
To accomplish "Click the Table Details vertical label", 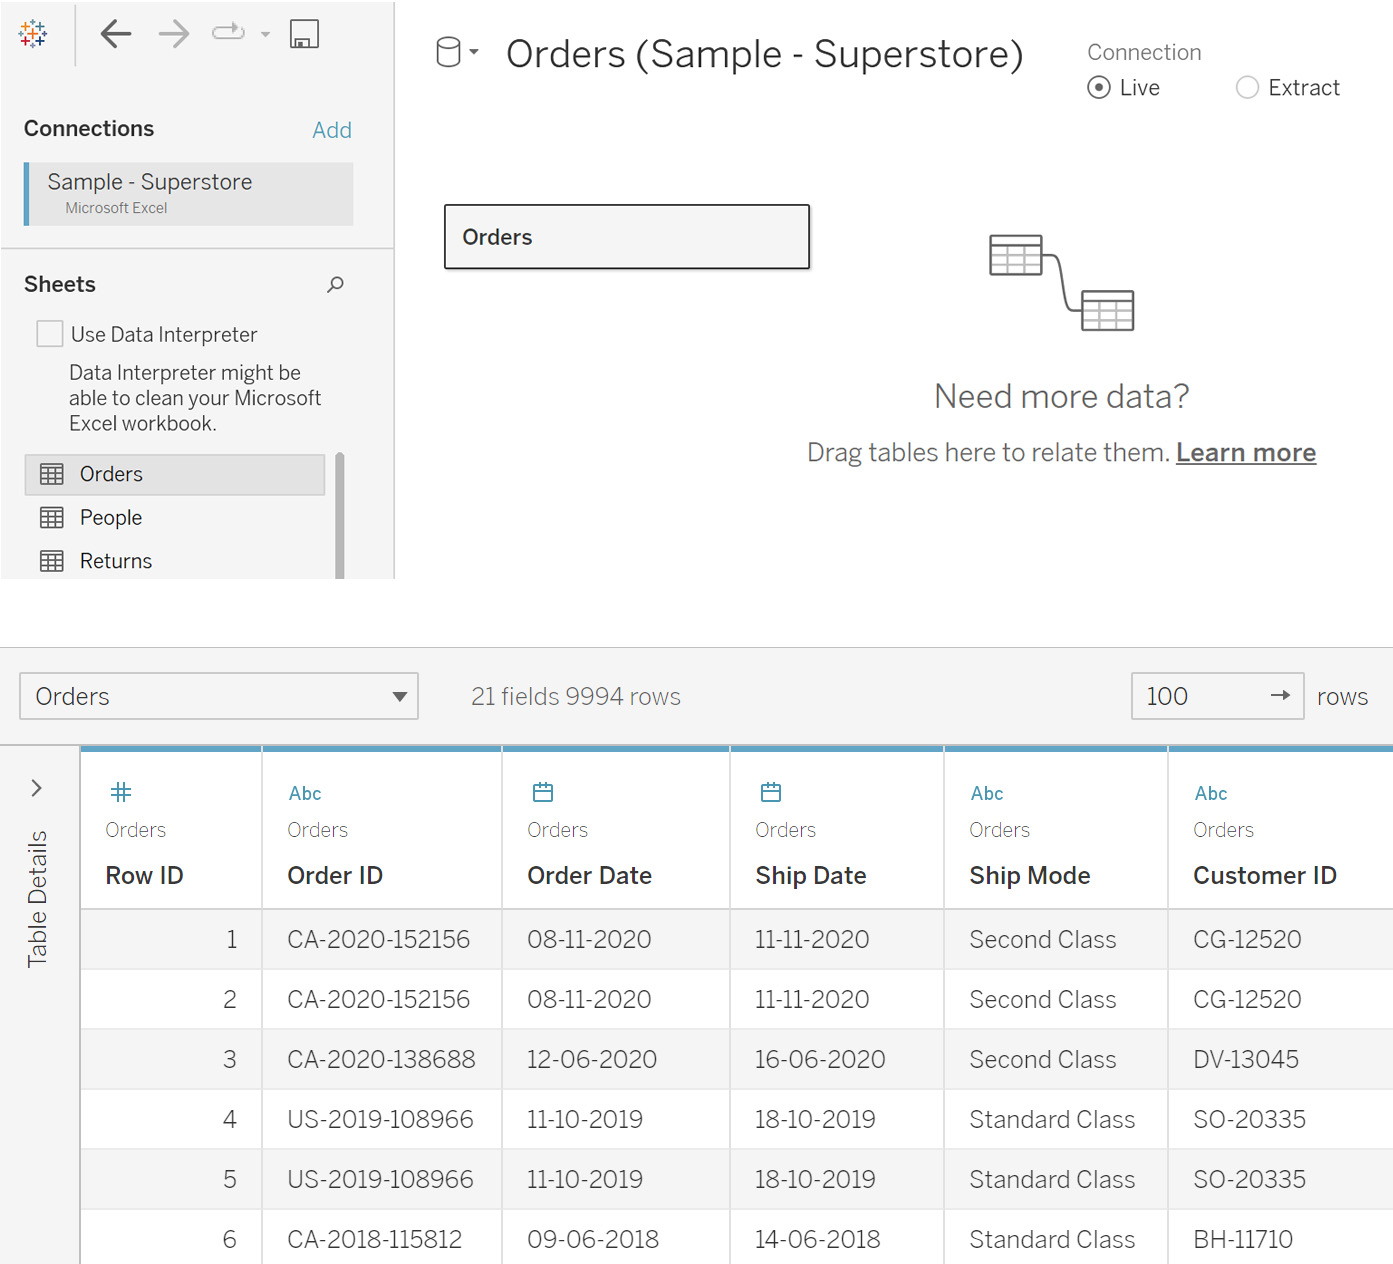I will pyautogui.click(x=37, y=899).
